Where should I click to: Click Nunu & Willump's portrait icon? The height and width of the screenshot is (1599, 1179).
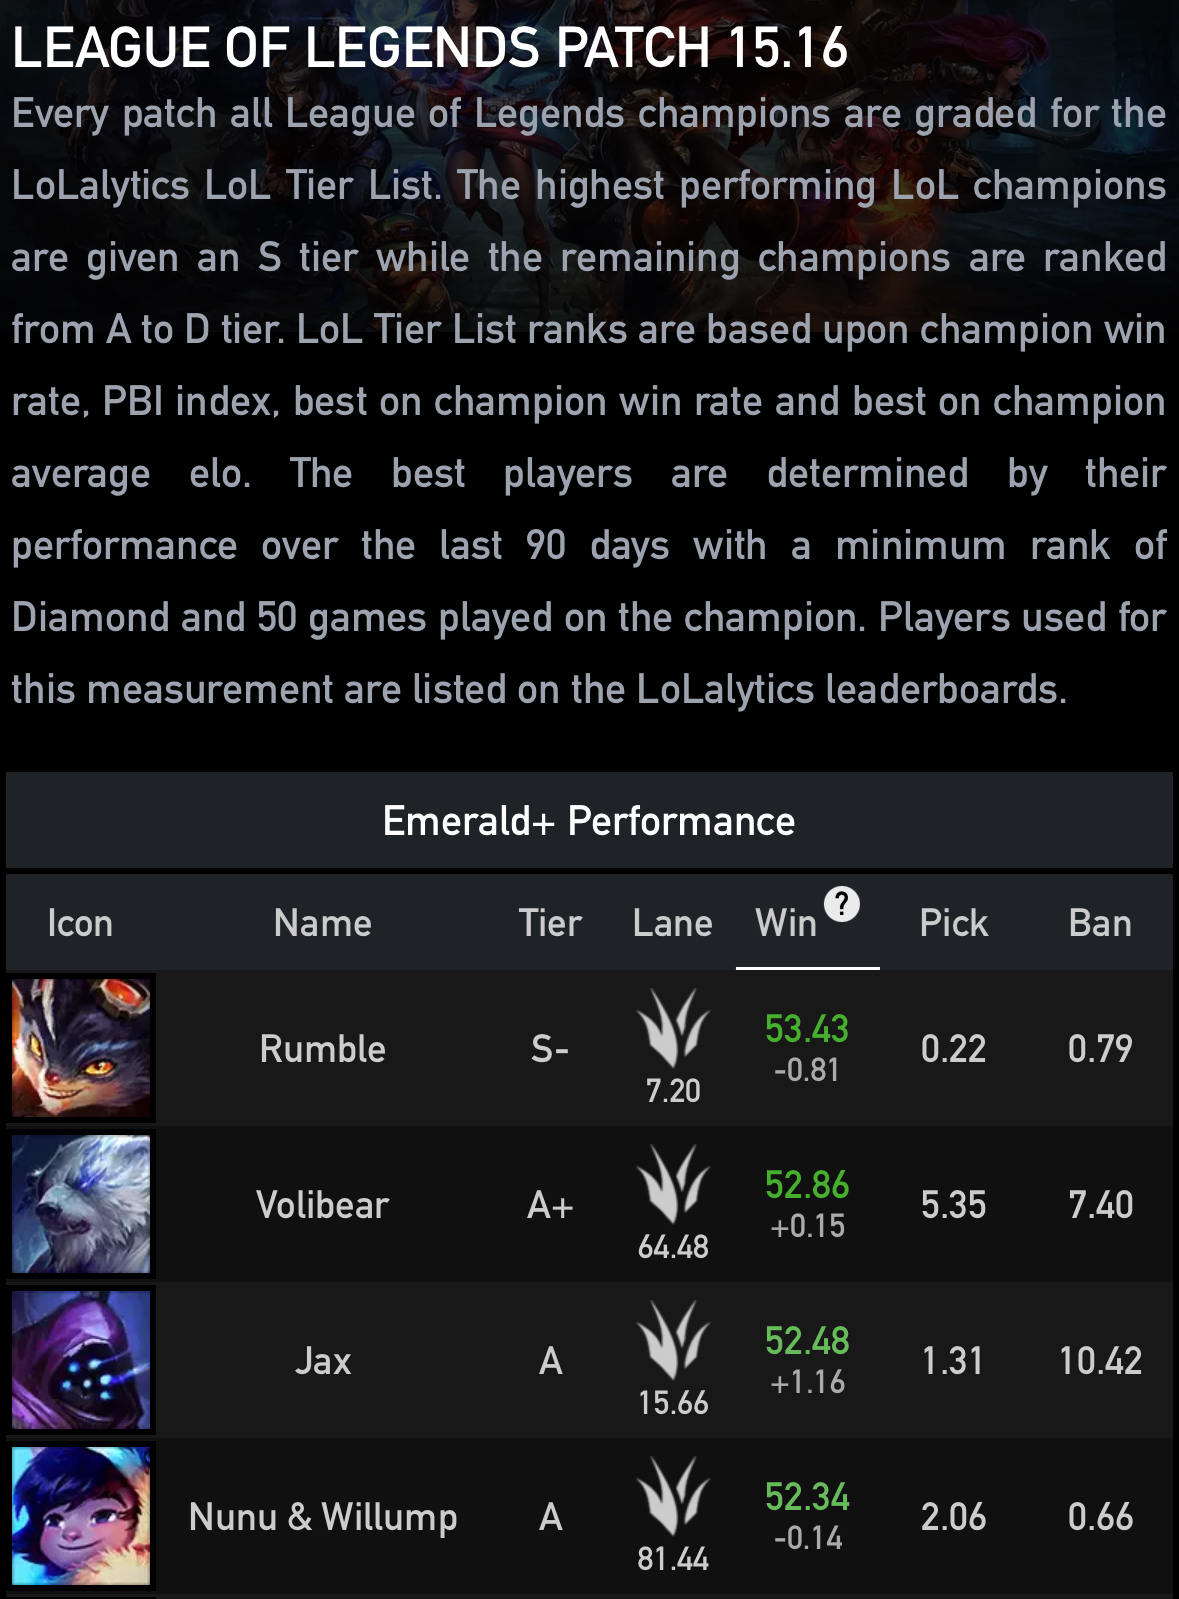[81, 1516]
